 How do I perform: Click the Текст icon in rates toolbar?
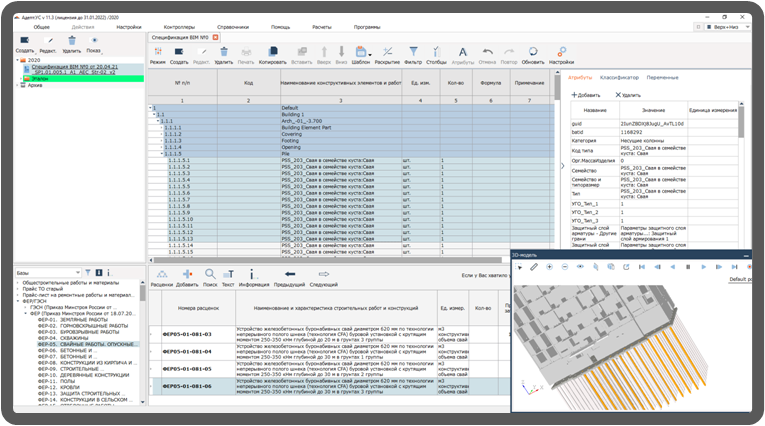[x=228, y=274]
